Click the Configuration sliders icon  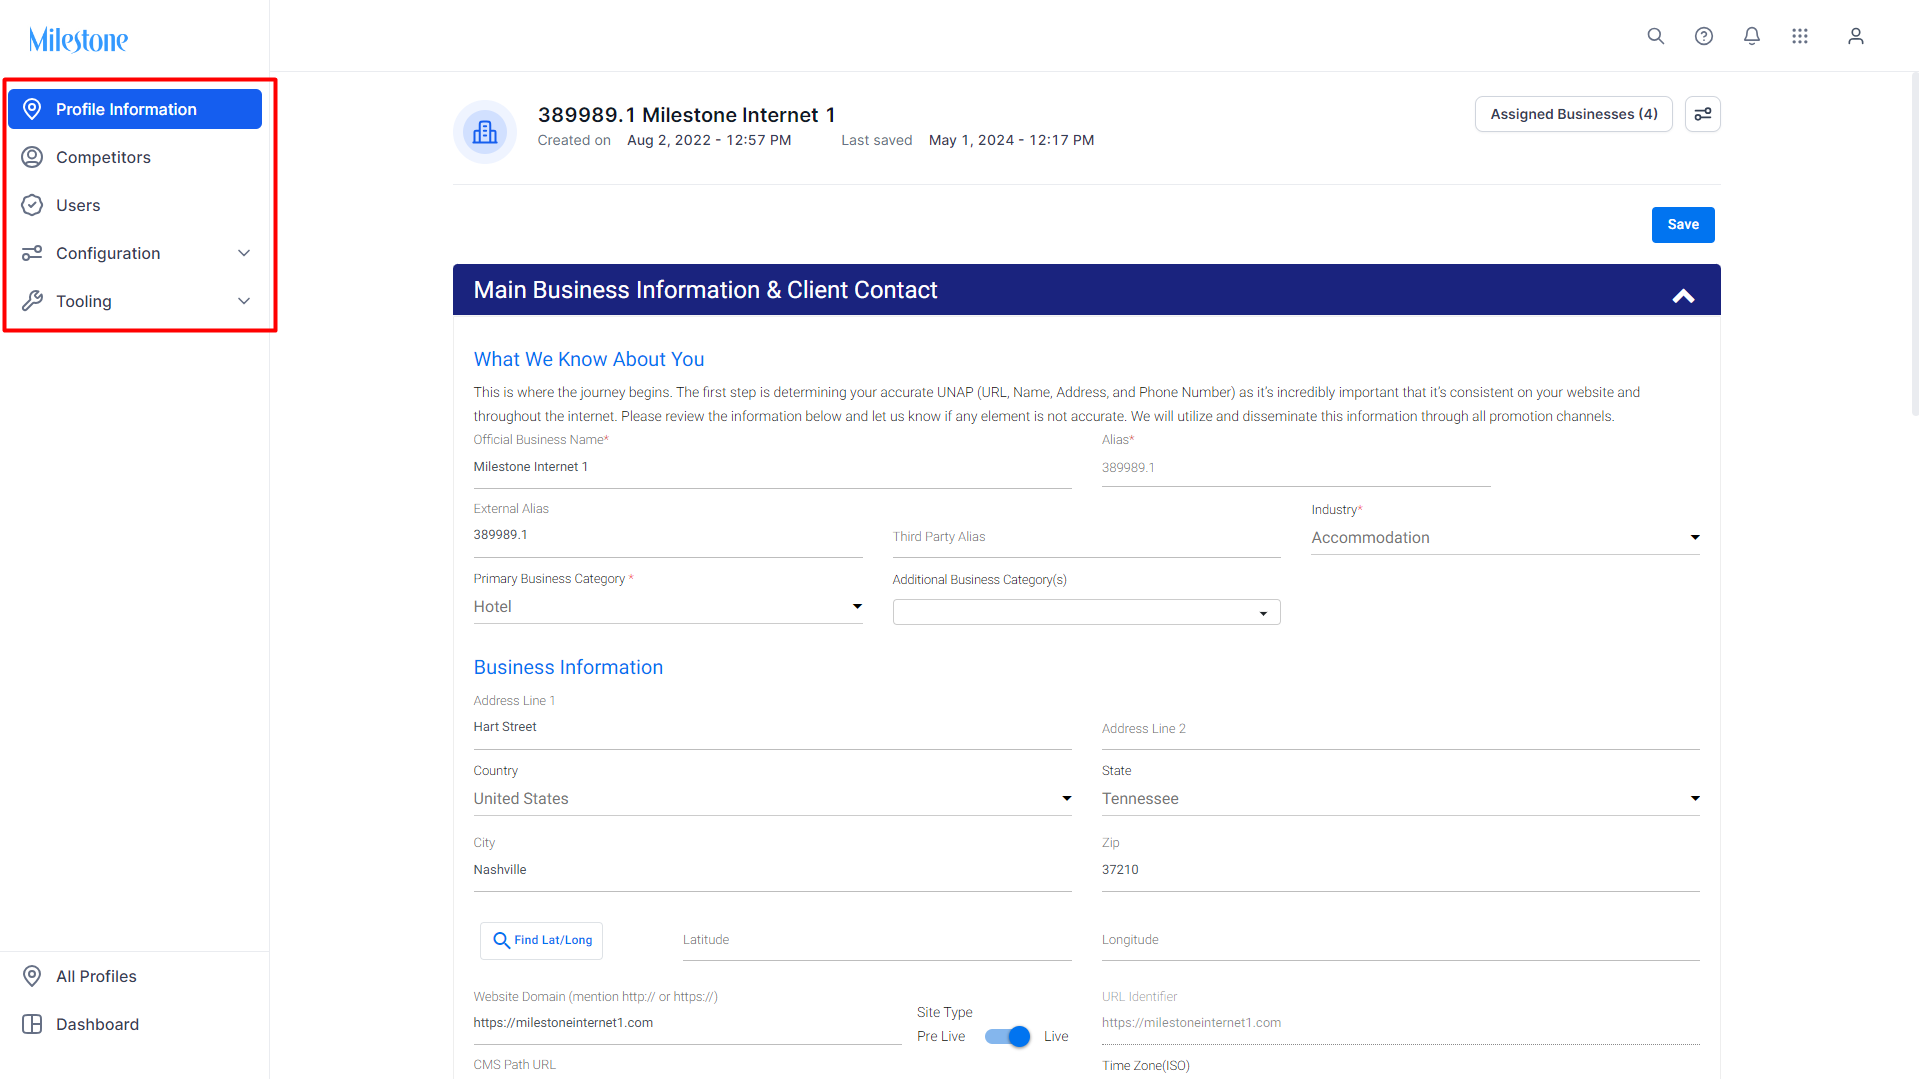[32, 253]
